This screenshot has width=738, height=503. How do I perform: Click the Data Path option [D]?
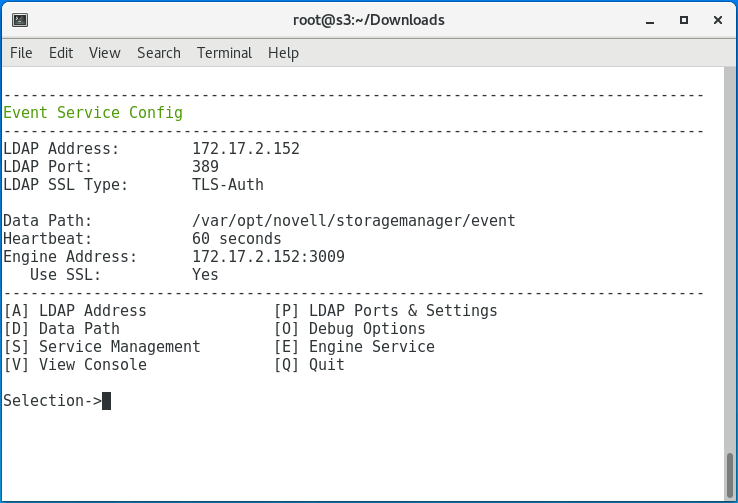tap(62, 329)
